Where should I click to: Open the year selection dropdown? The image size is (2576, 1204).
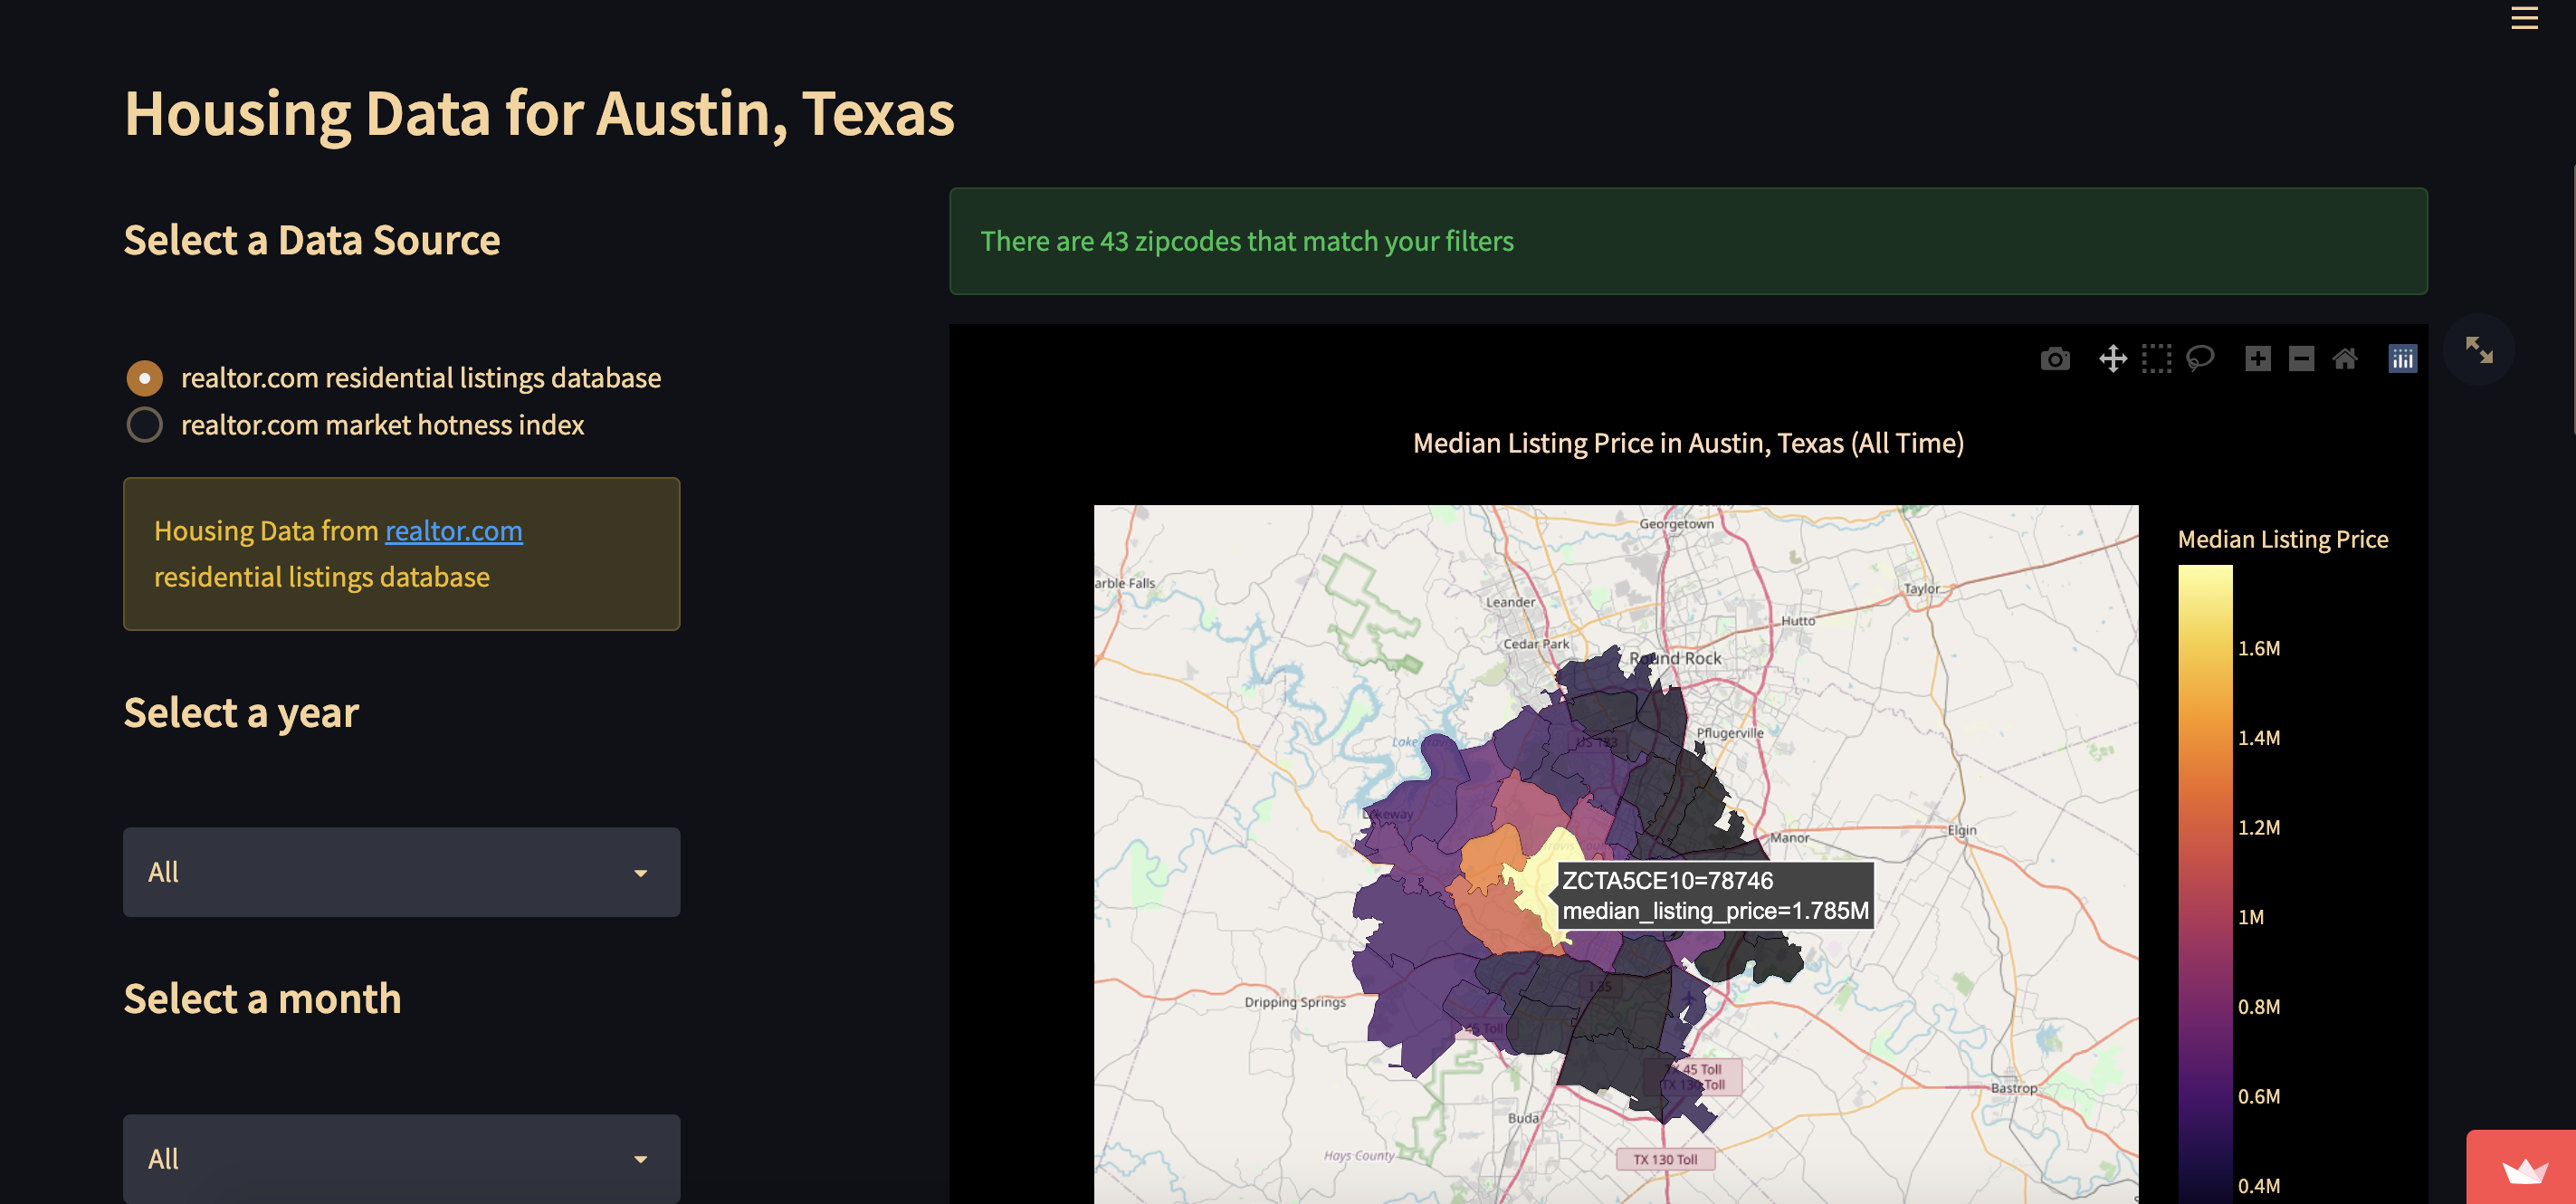click(400, 872)
